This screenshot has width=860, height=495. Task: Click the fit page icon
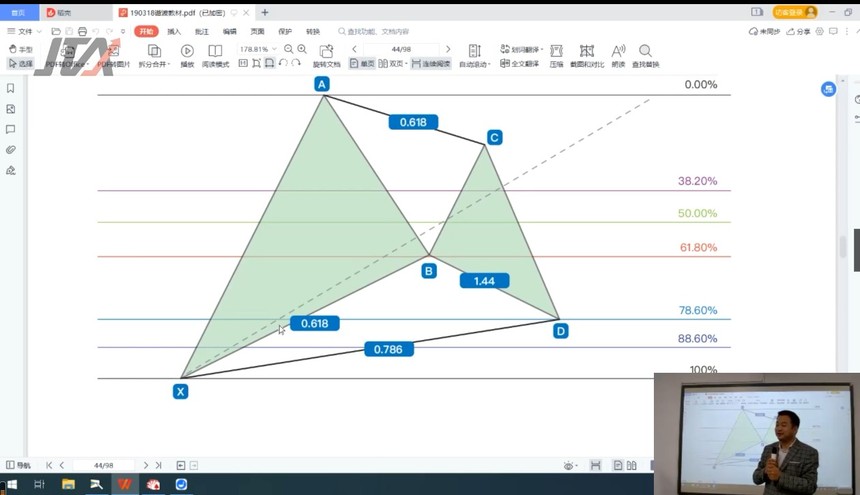tap(256, 64)
